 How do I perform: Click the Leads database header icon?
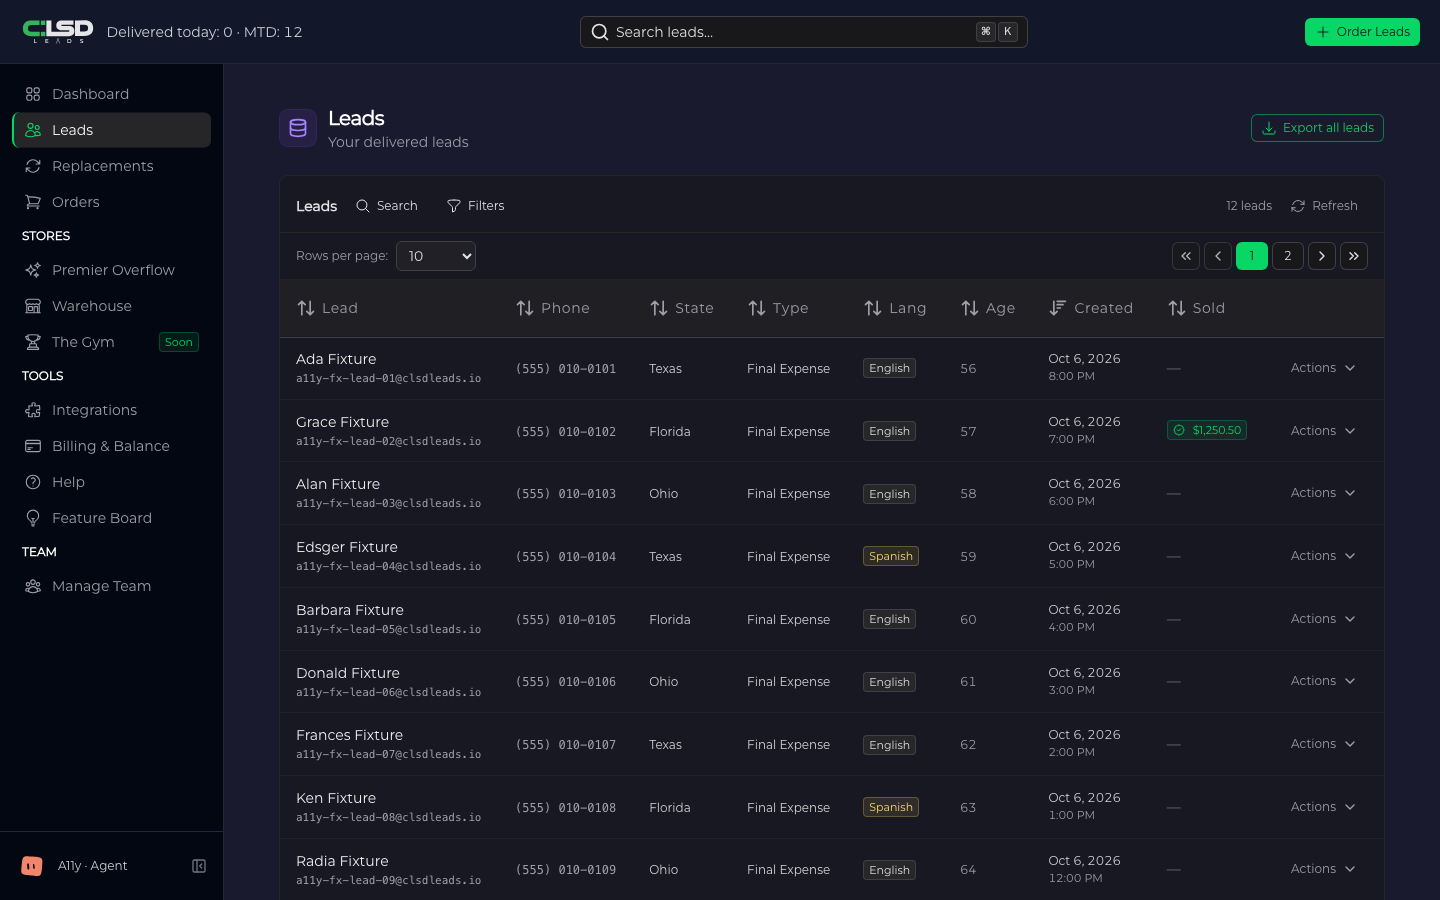298,128
